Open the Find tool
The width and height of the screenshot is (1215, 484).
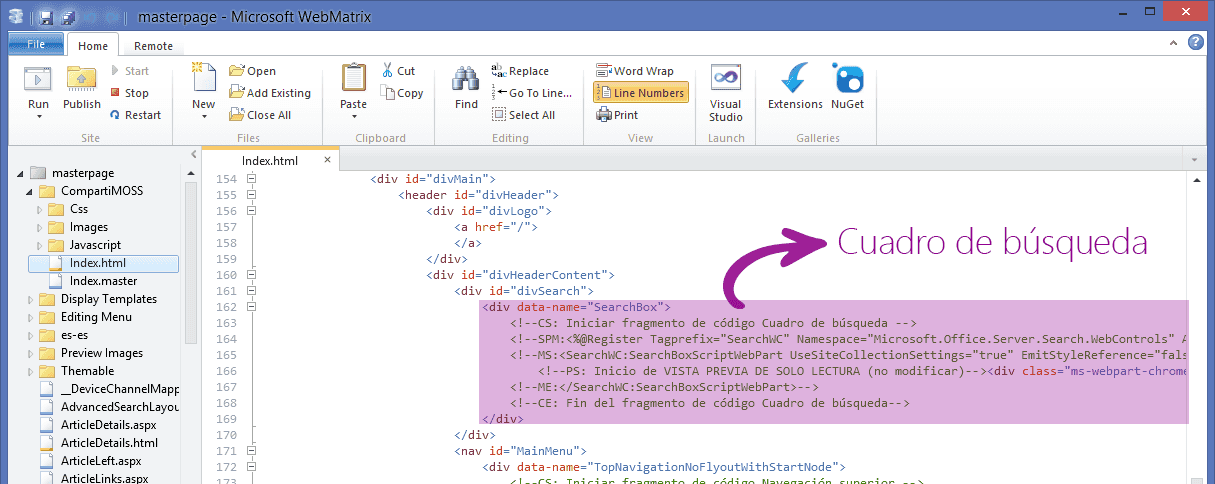[x=466, y=87]
